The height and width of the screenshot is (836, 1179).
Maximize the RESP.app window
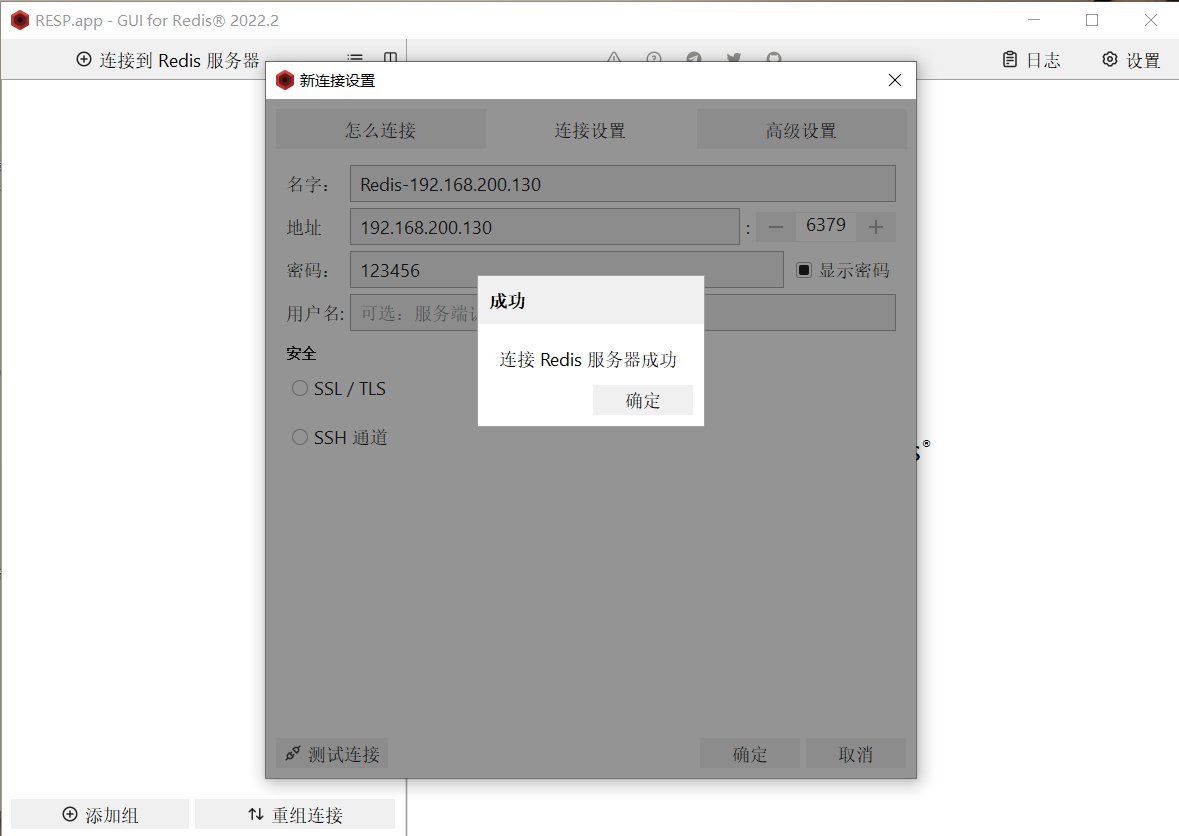point(1092,20)
